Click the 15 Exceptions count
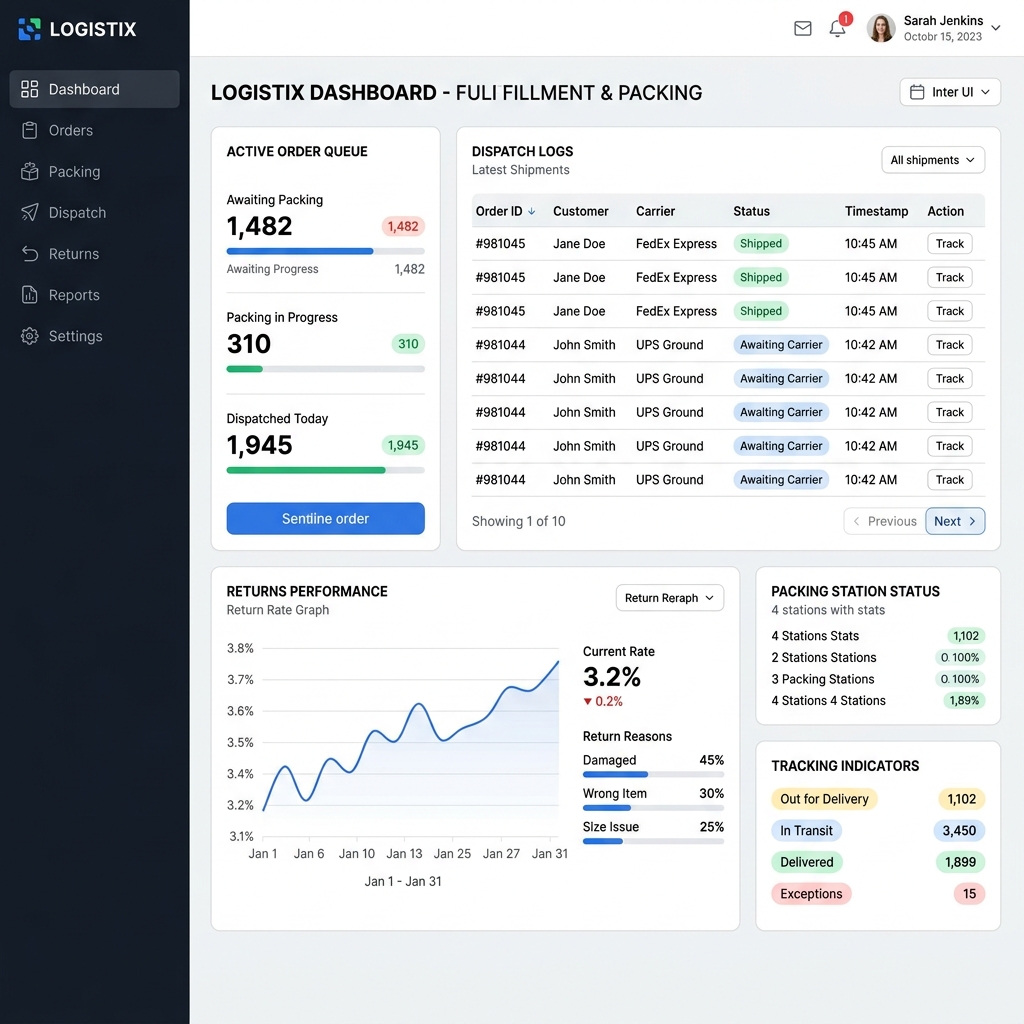Image resolution: width=1024 pixels, height=1024 pixels. [969, 893]
